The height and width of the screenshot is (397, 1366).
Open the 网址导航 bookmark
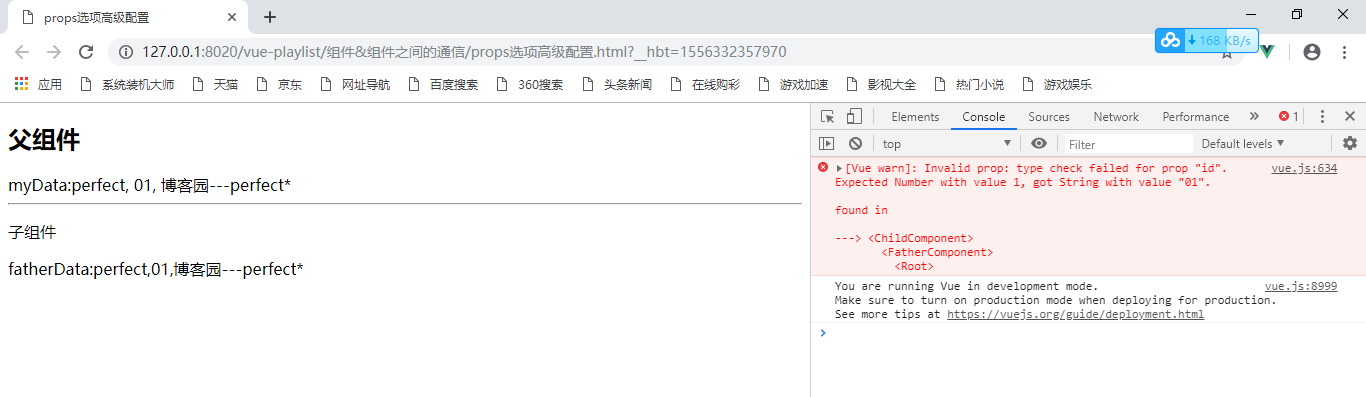tap(355, 85)
